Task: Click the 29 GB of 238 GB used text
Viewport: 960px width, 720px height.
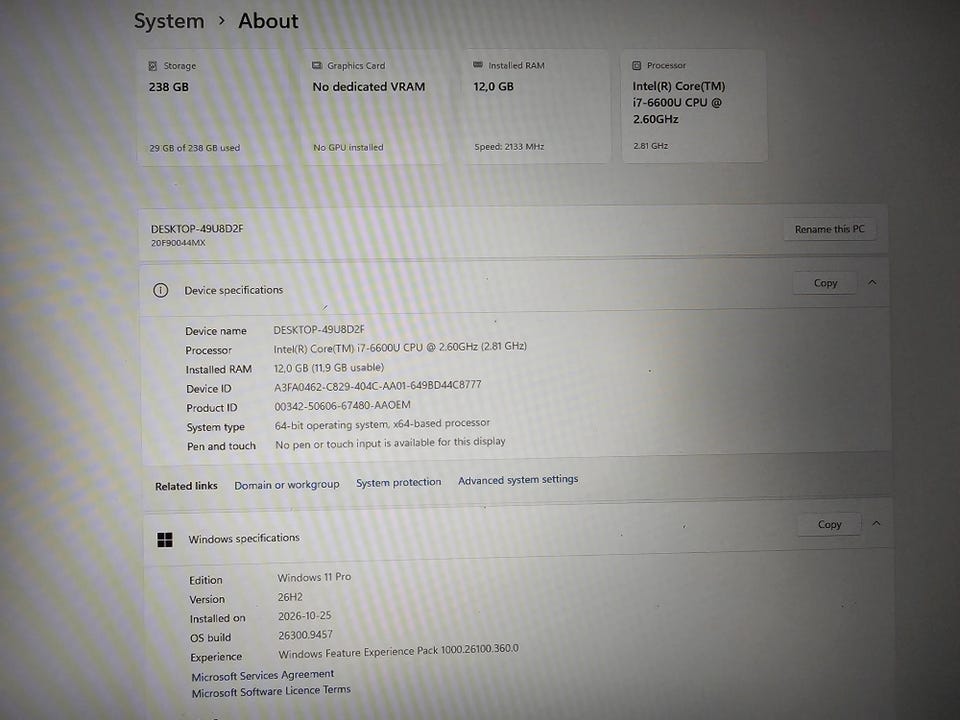Action: click(x=195, y=148)
